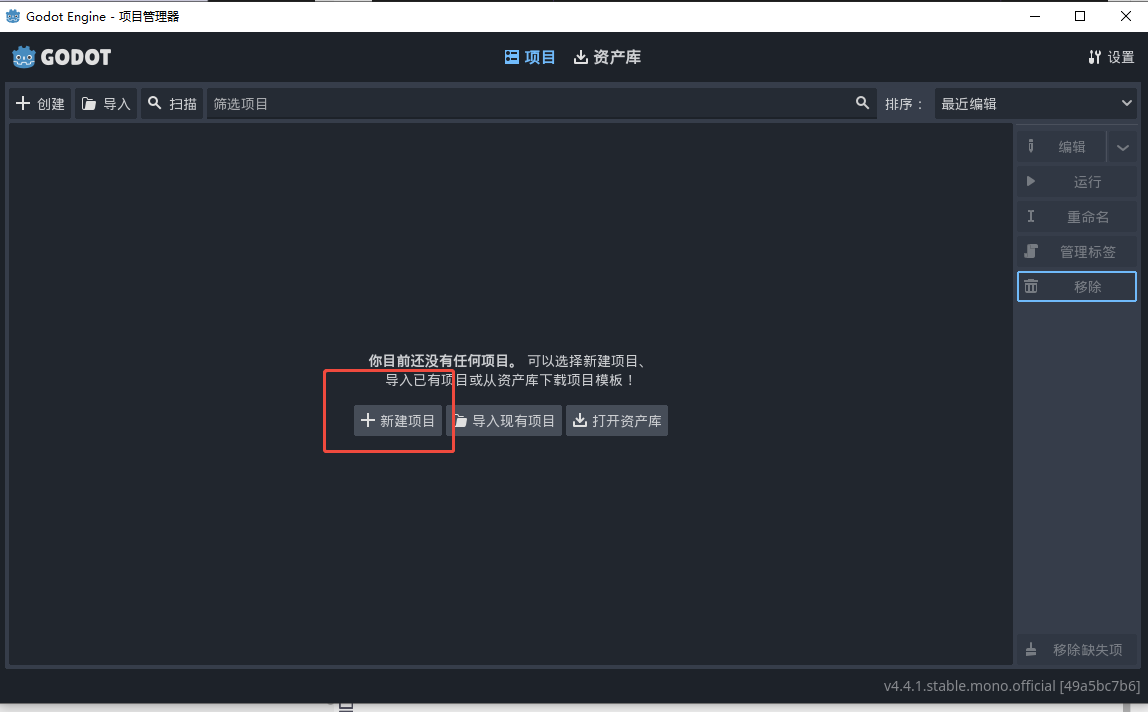Click the 新建项目 new project button
Screen dimensions: 1148x712
tap(398, 420)
